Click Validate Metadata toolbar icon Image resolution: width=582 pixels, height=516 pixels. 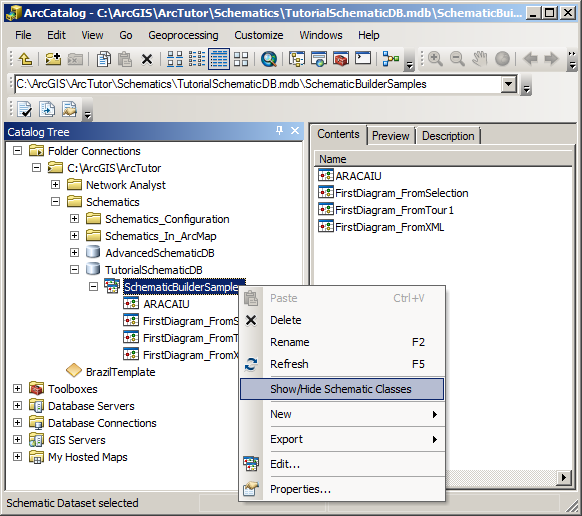pos(24,109)
